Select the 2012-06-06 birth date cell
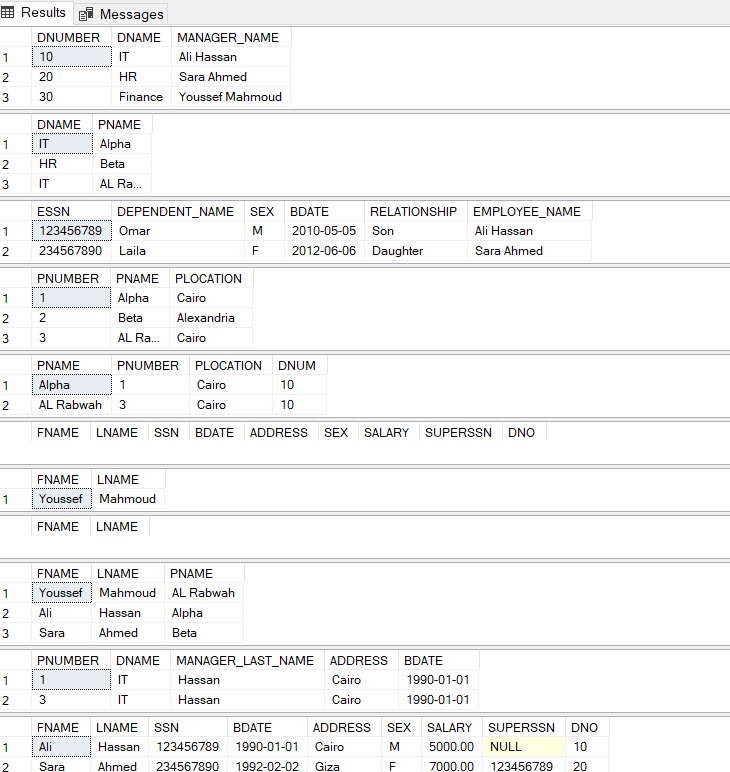 point(322,251)
